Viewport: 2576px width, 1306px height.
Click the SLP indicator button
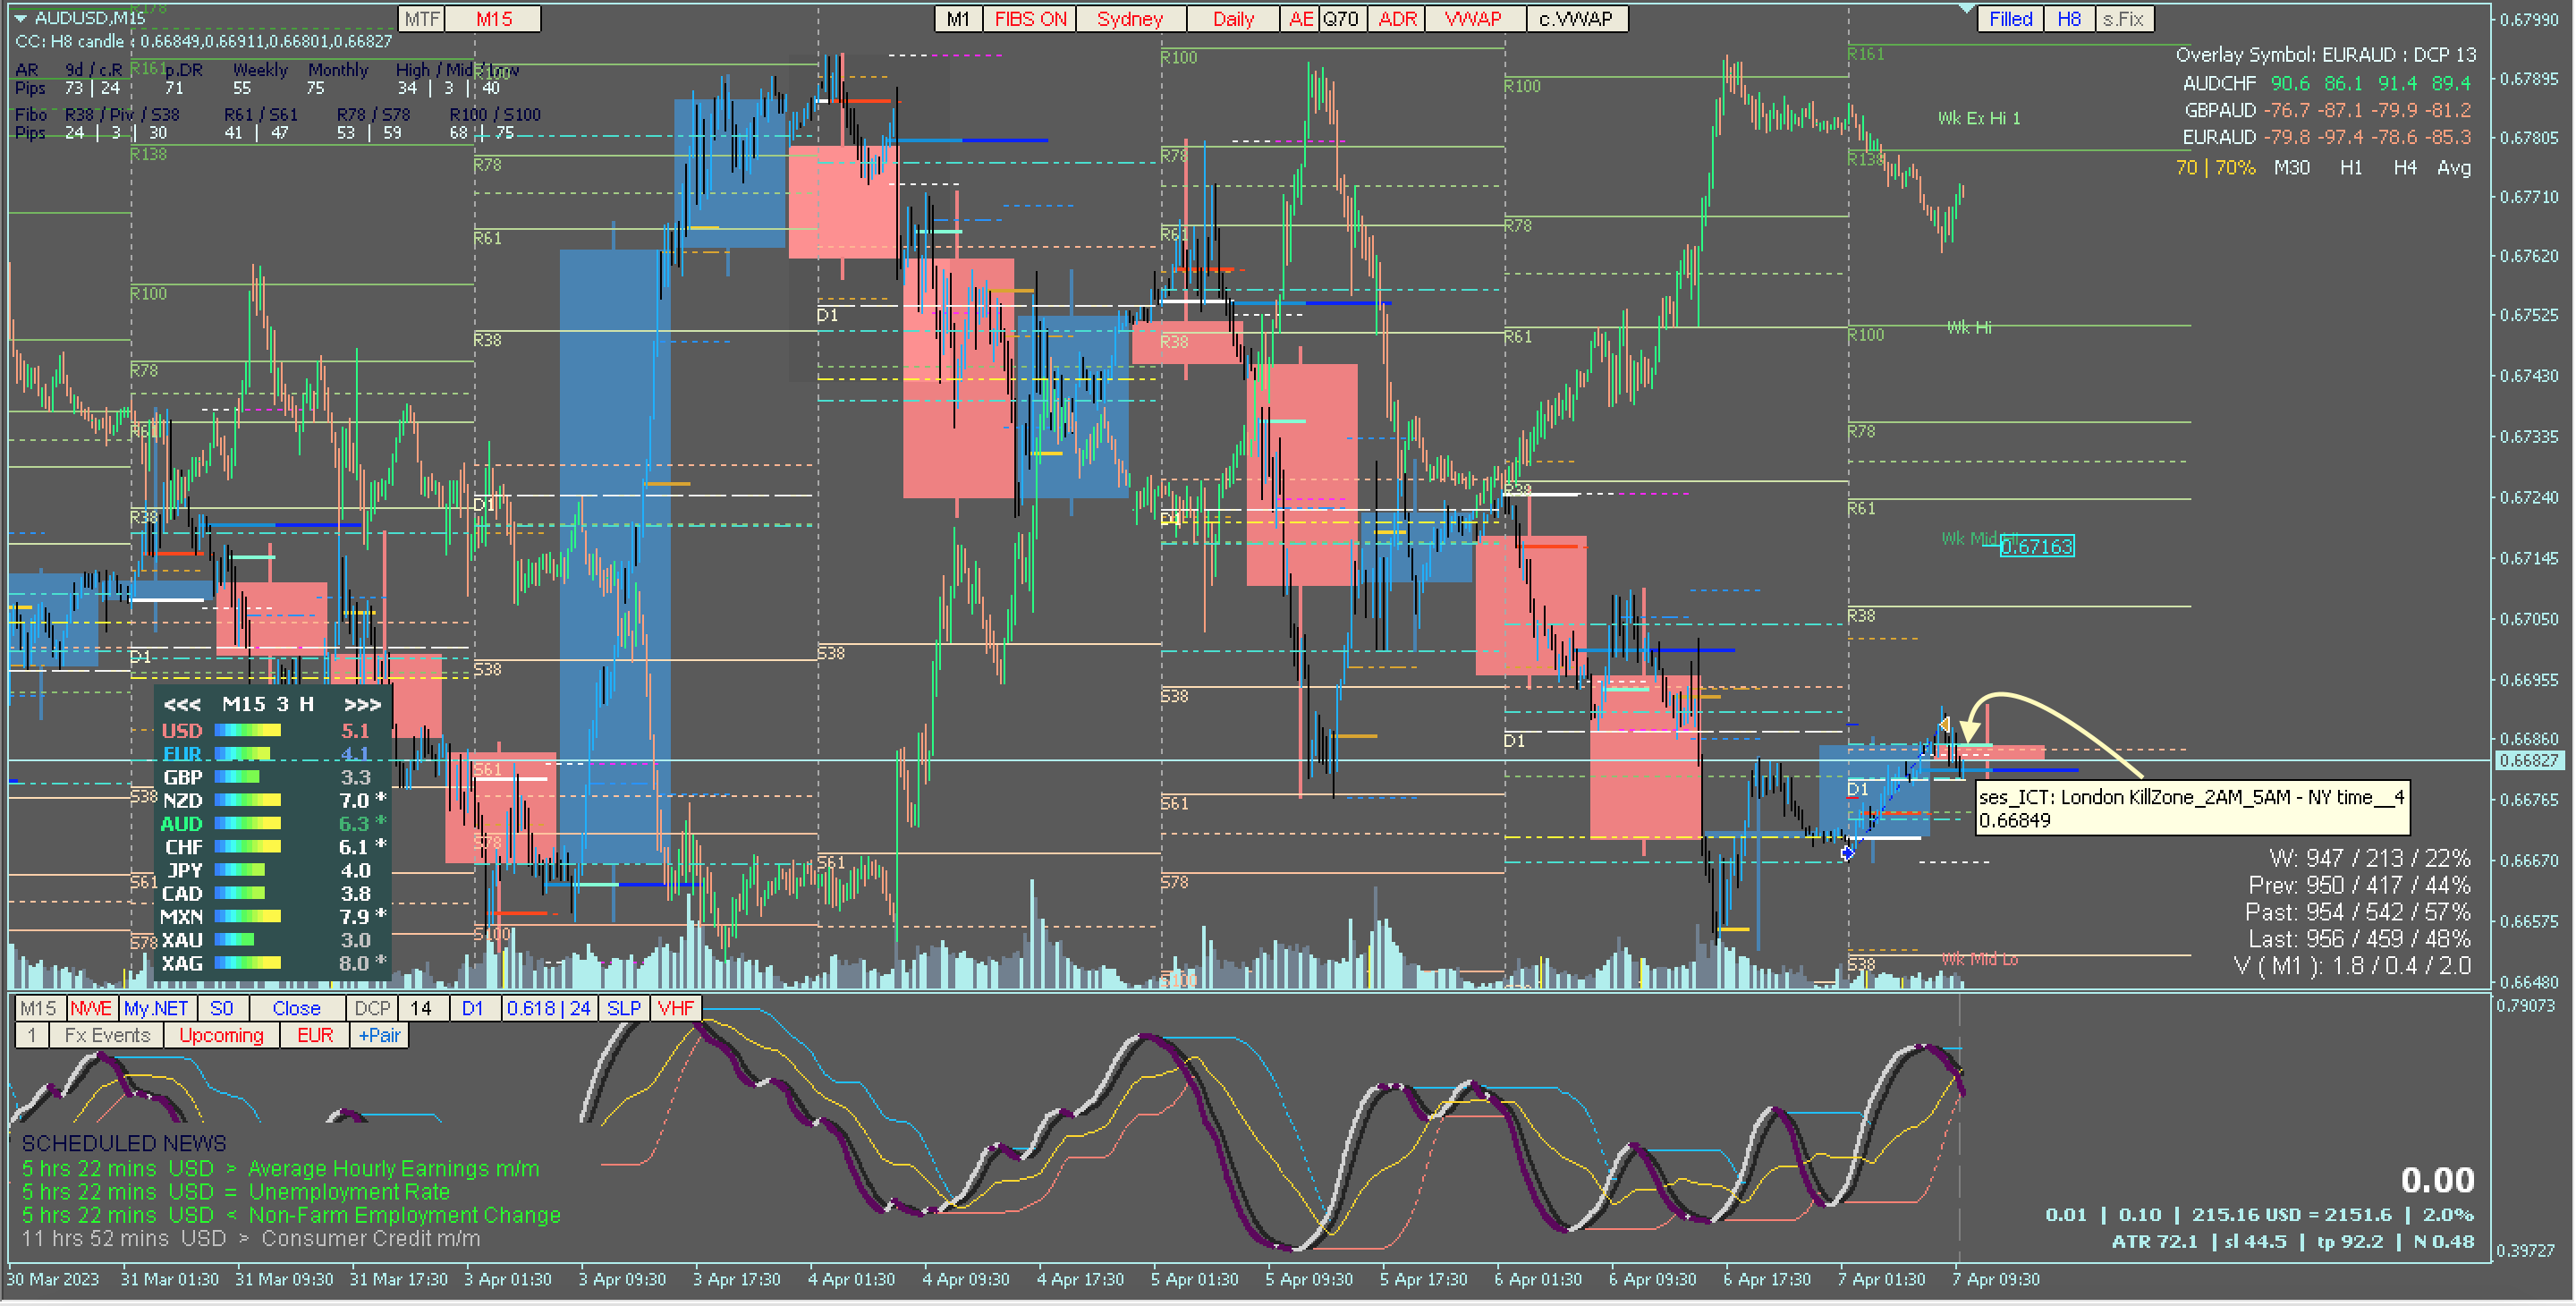[624, 1009]
